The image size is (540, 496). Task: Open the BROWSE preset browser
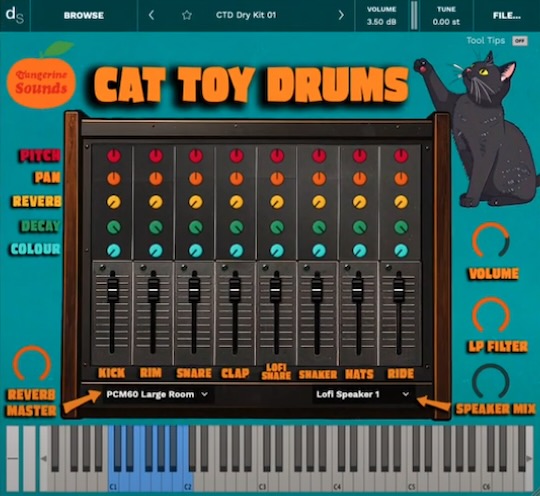[x=84, y=16]
